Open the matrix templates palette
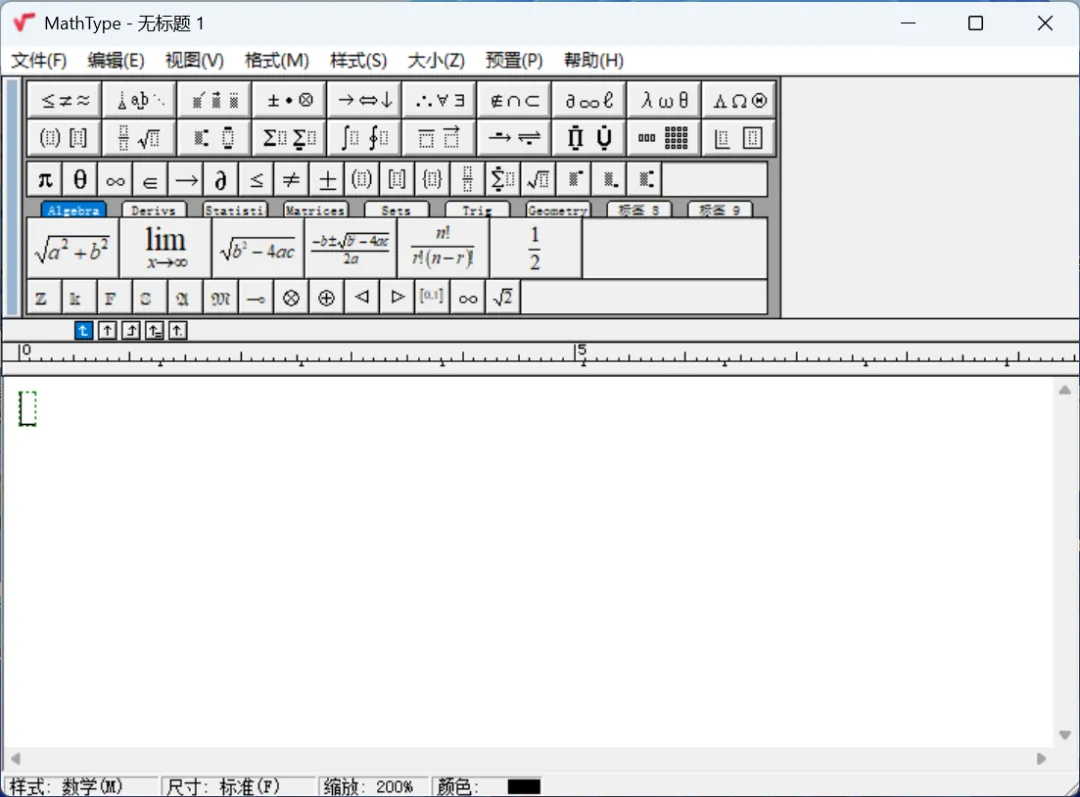Screen dimensions: 1080x797 664,138
